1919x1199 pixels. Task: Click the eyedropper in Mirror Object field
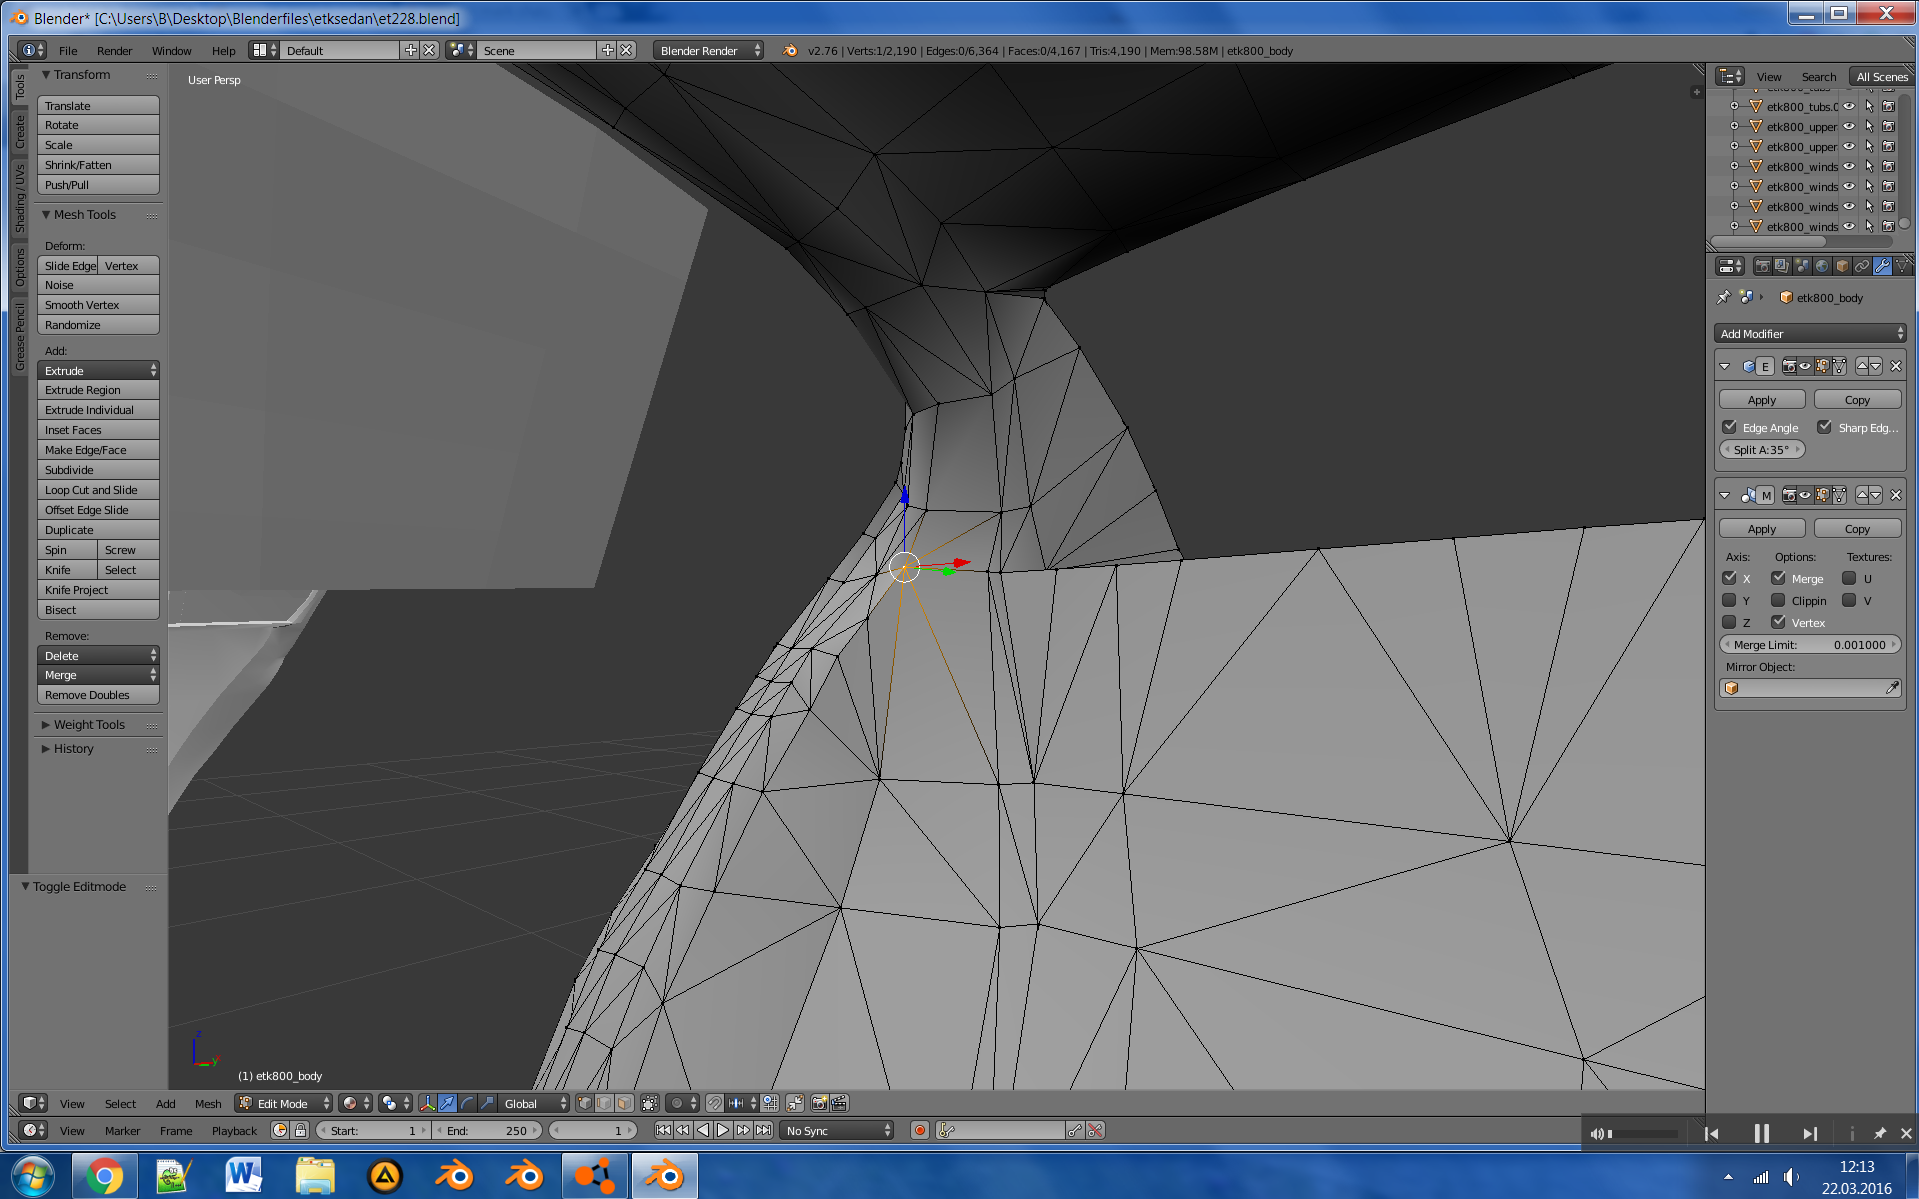[x=1892, y=688]
